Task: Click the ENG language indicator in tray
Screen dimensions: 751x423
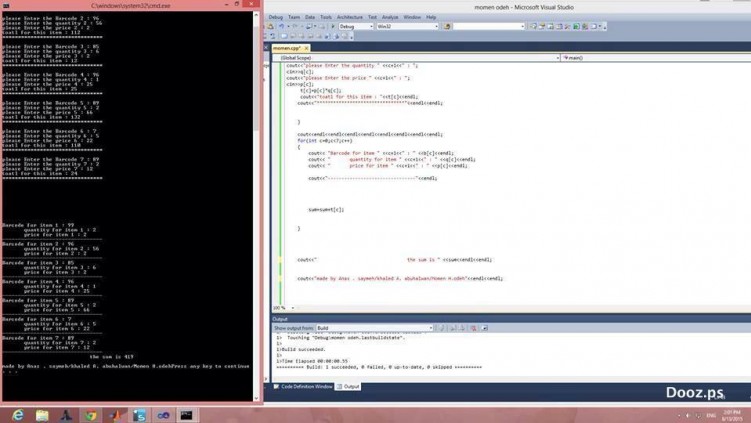Action: click(x=711, y=415)
